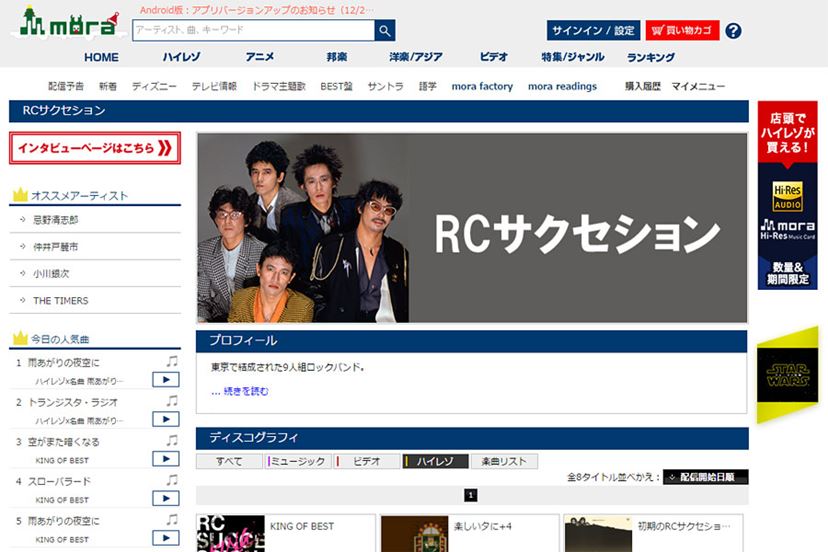Select the ミュージック discography tab
Screen dimensions: 828x552
pyautogui.click(x=298, y=461)
